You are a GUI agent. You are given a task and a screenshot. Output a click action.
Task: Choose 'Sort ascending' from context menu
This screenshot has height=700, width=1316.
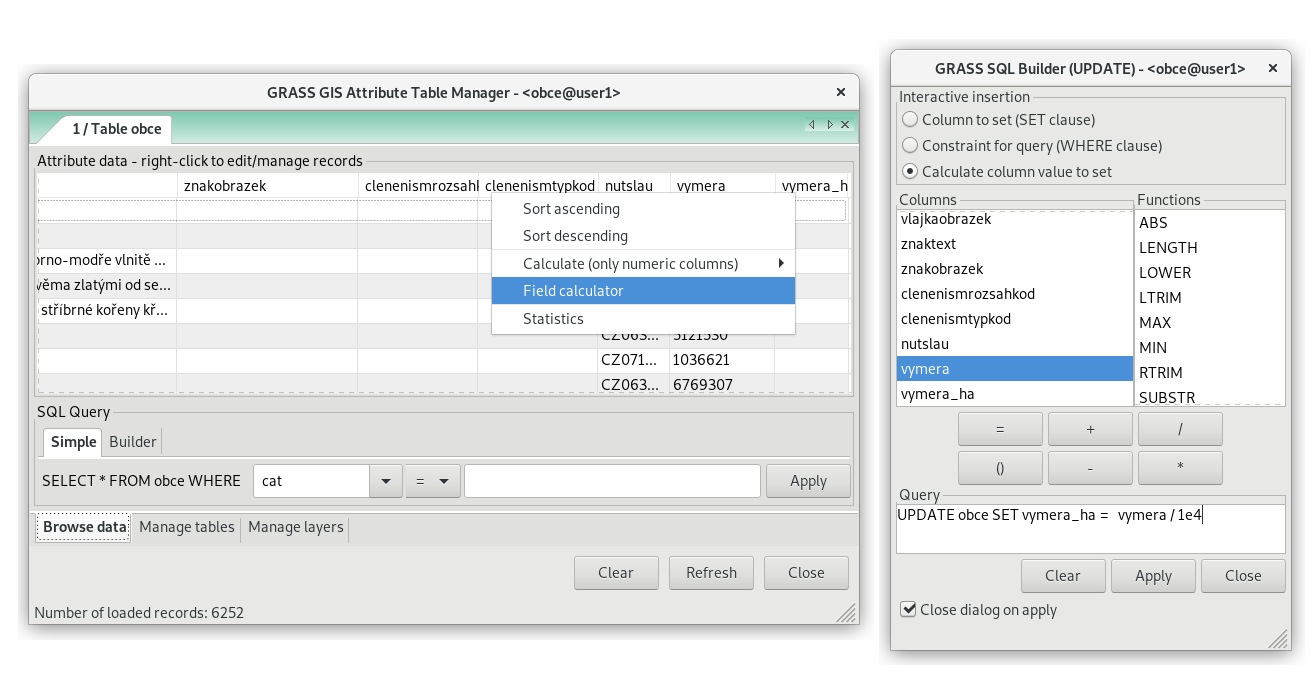pyautogui.click(x=643, y=209)
